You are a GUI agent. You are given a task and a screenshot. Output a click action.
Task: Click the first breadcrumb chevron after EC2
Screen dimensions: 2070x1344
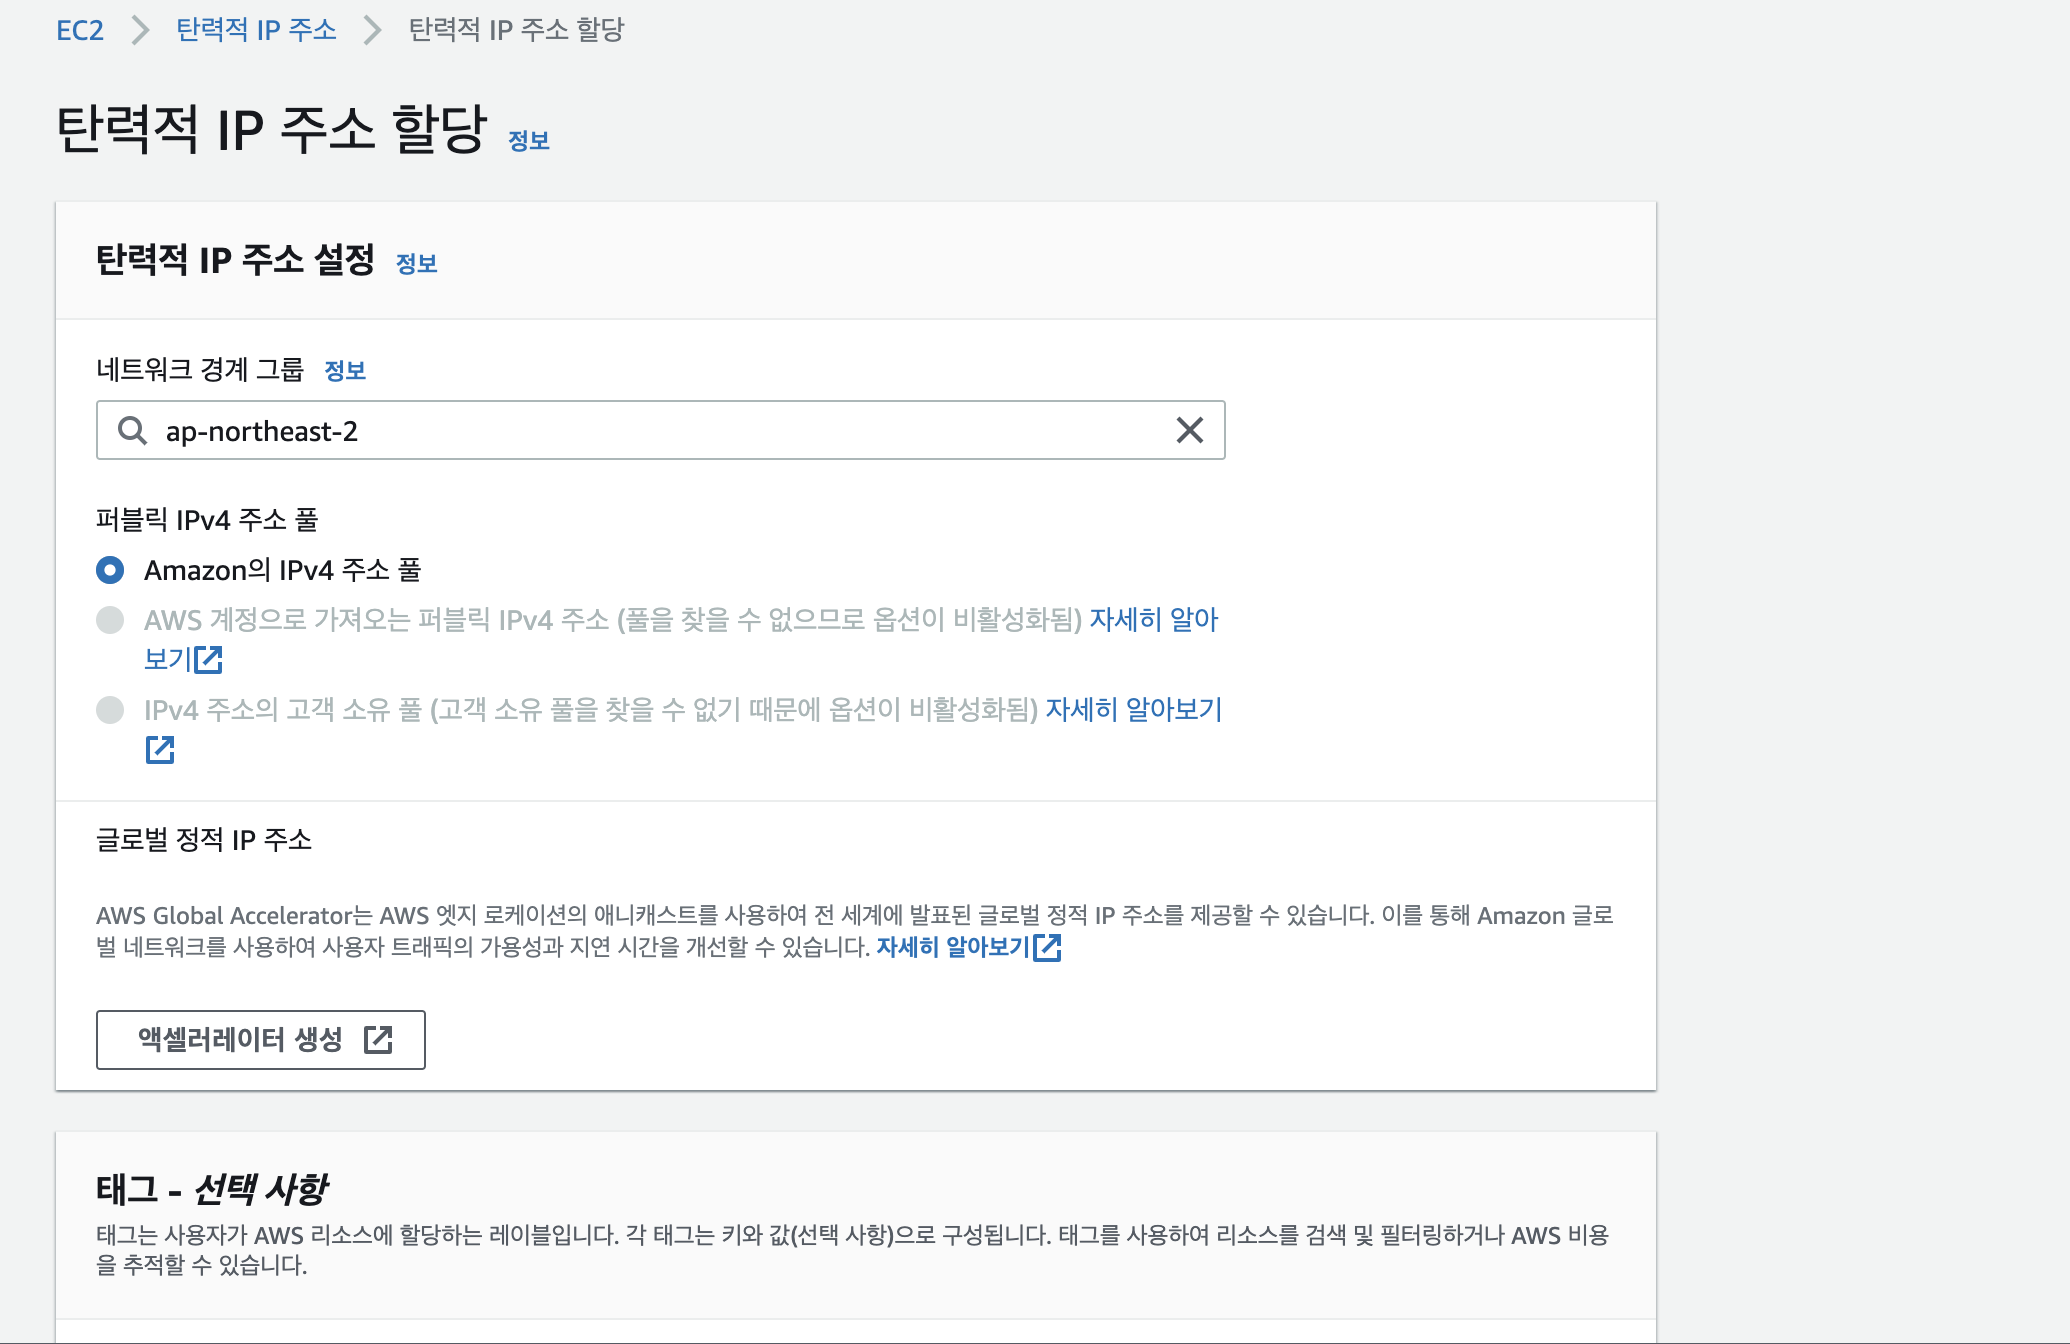(x=140, y=30)
